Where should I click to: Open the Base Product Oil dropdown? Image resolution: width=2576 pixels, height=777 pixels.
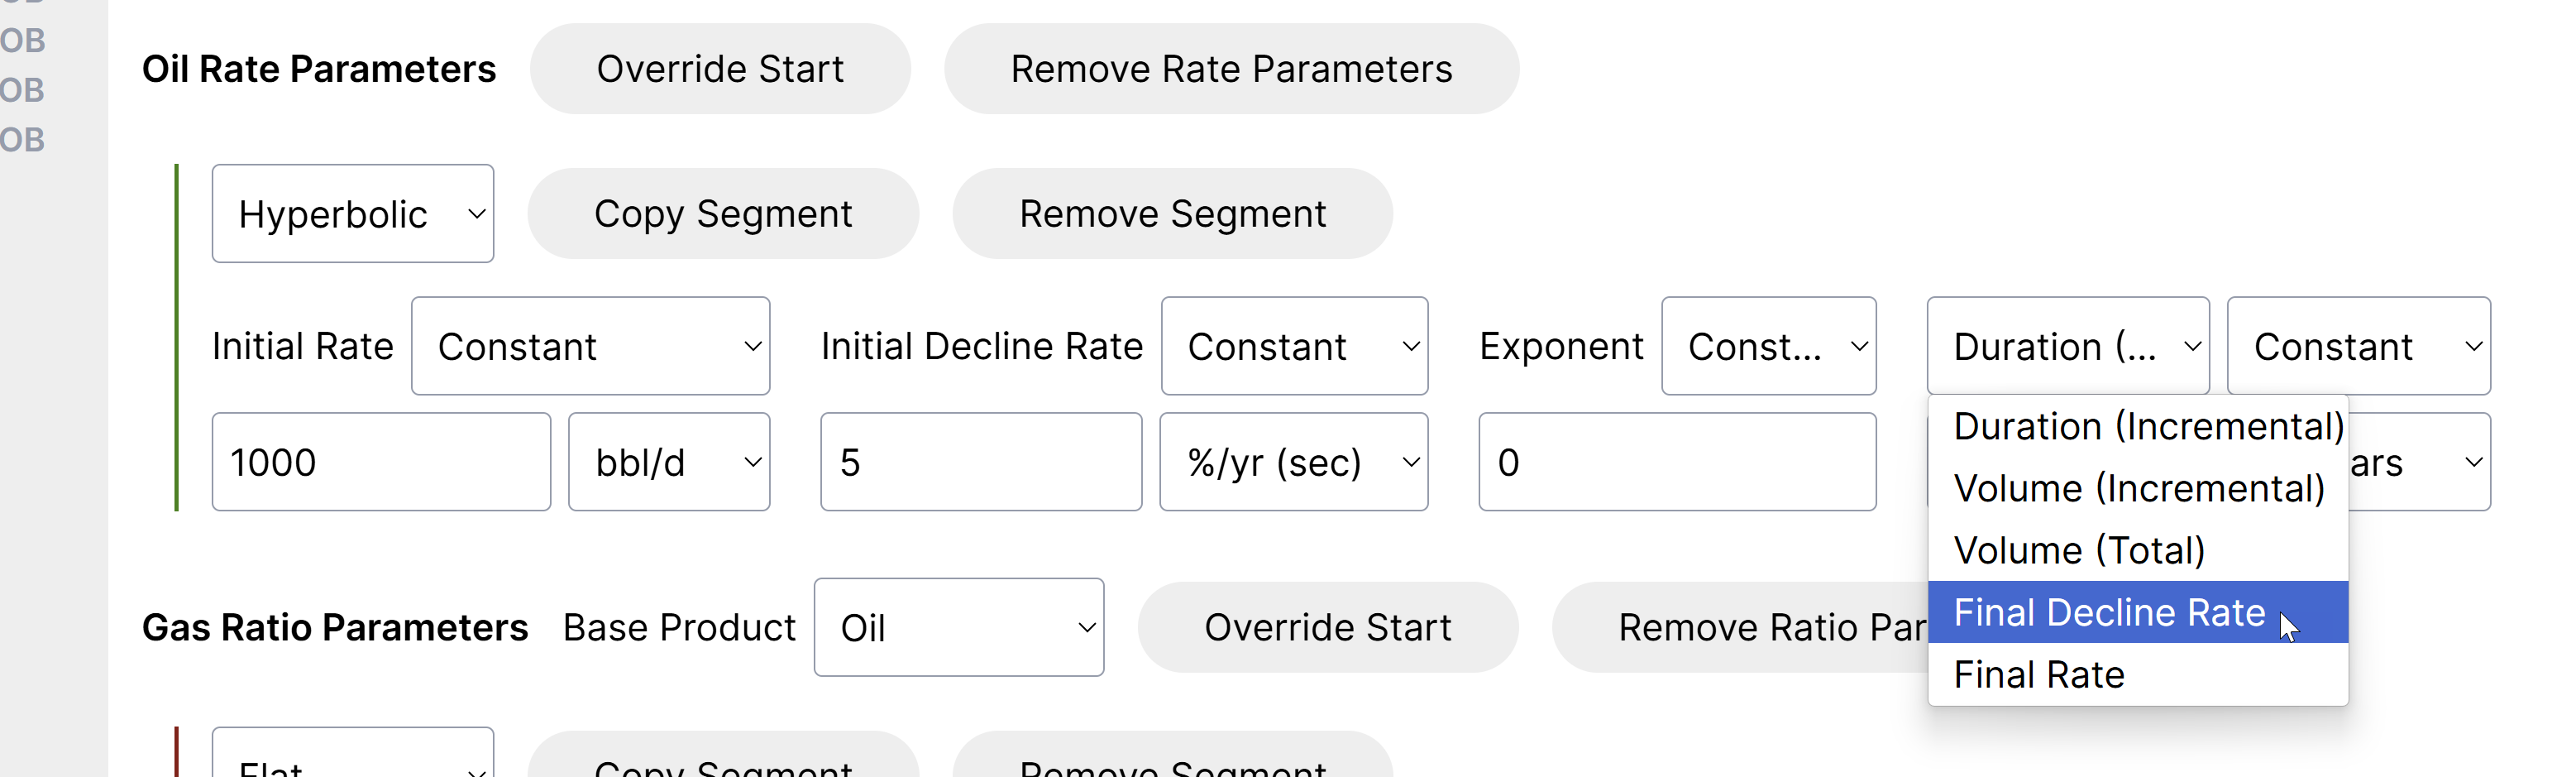click(x=958, y=628)
